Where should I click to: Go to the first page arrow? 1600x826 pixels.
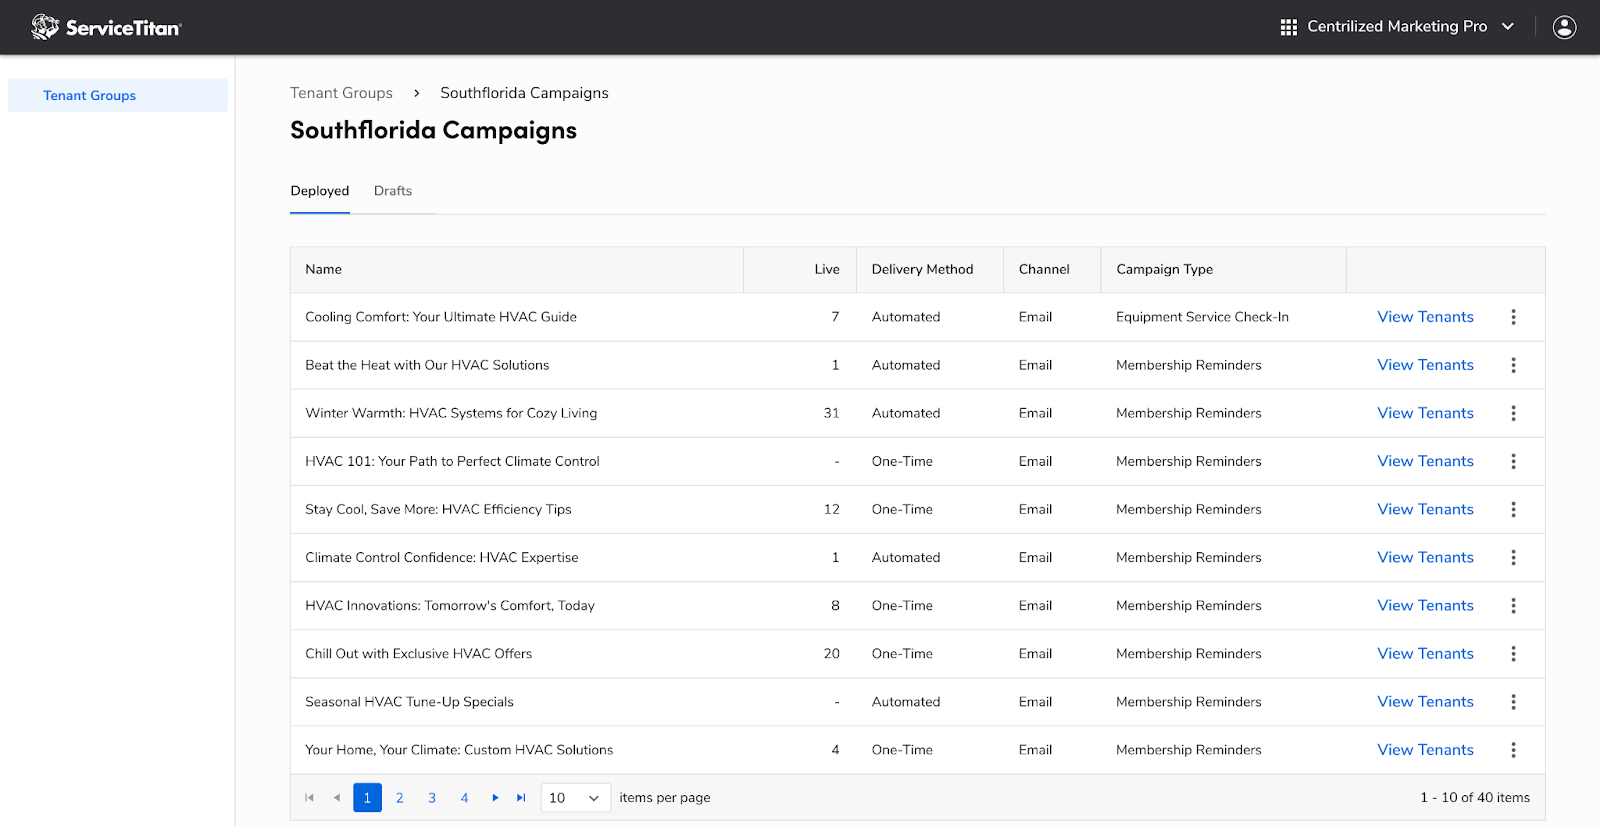tap(309, 798)
